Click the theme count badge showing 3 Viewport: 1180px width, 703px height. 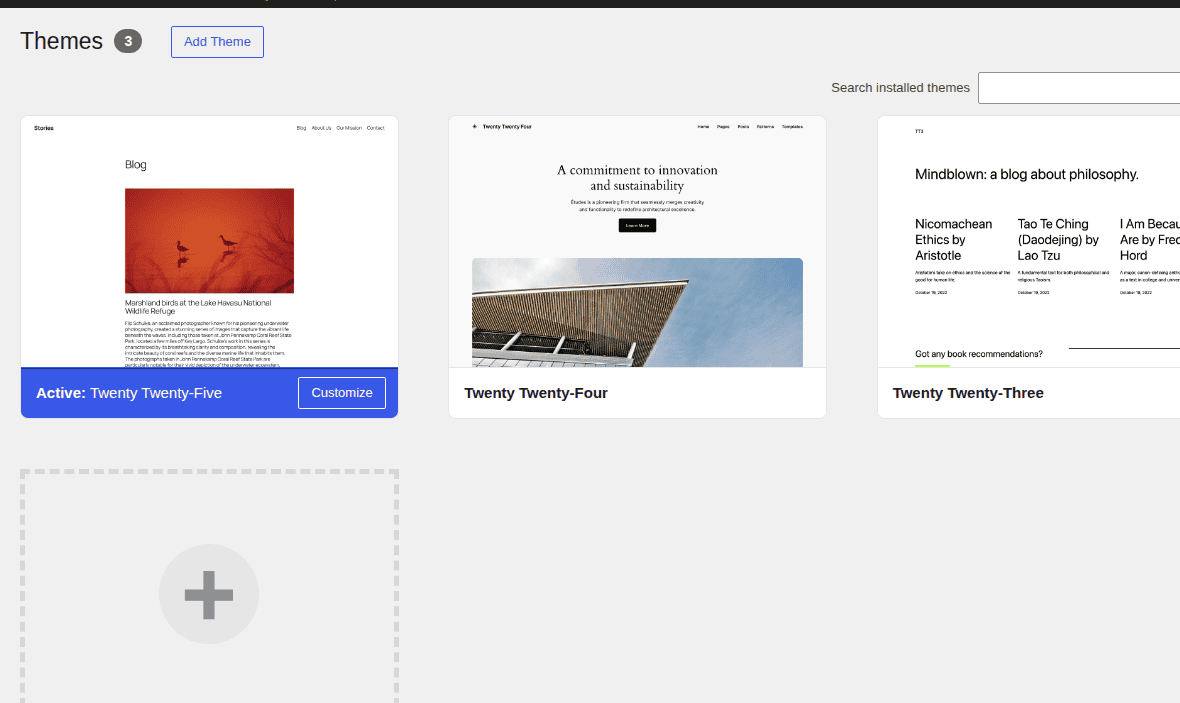tap(128, 41)
